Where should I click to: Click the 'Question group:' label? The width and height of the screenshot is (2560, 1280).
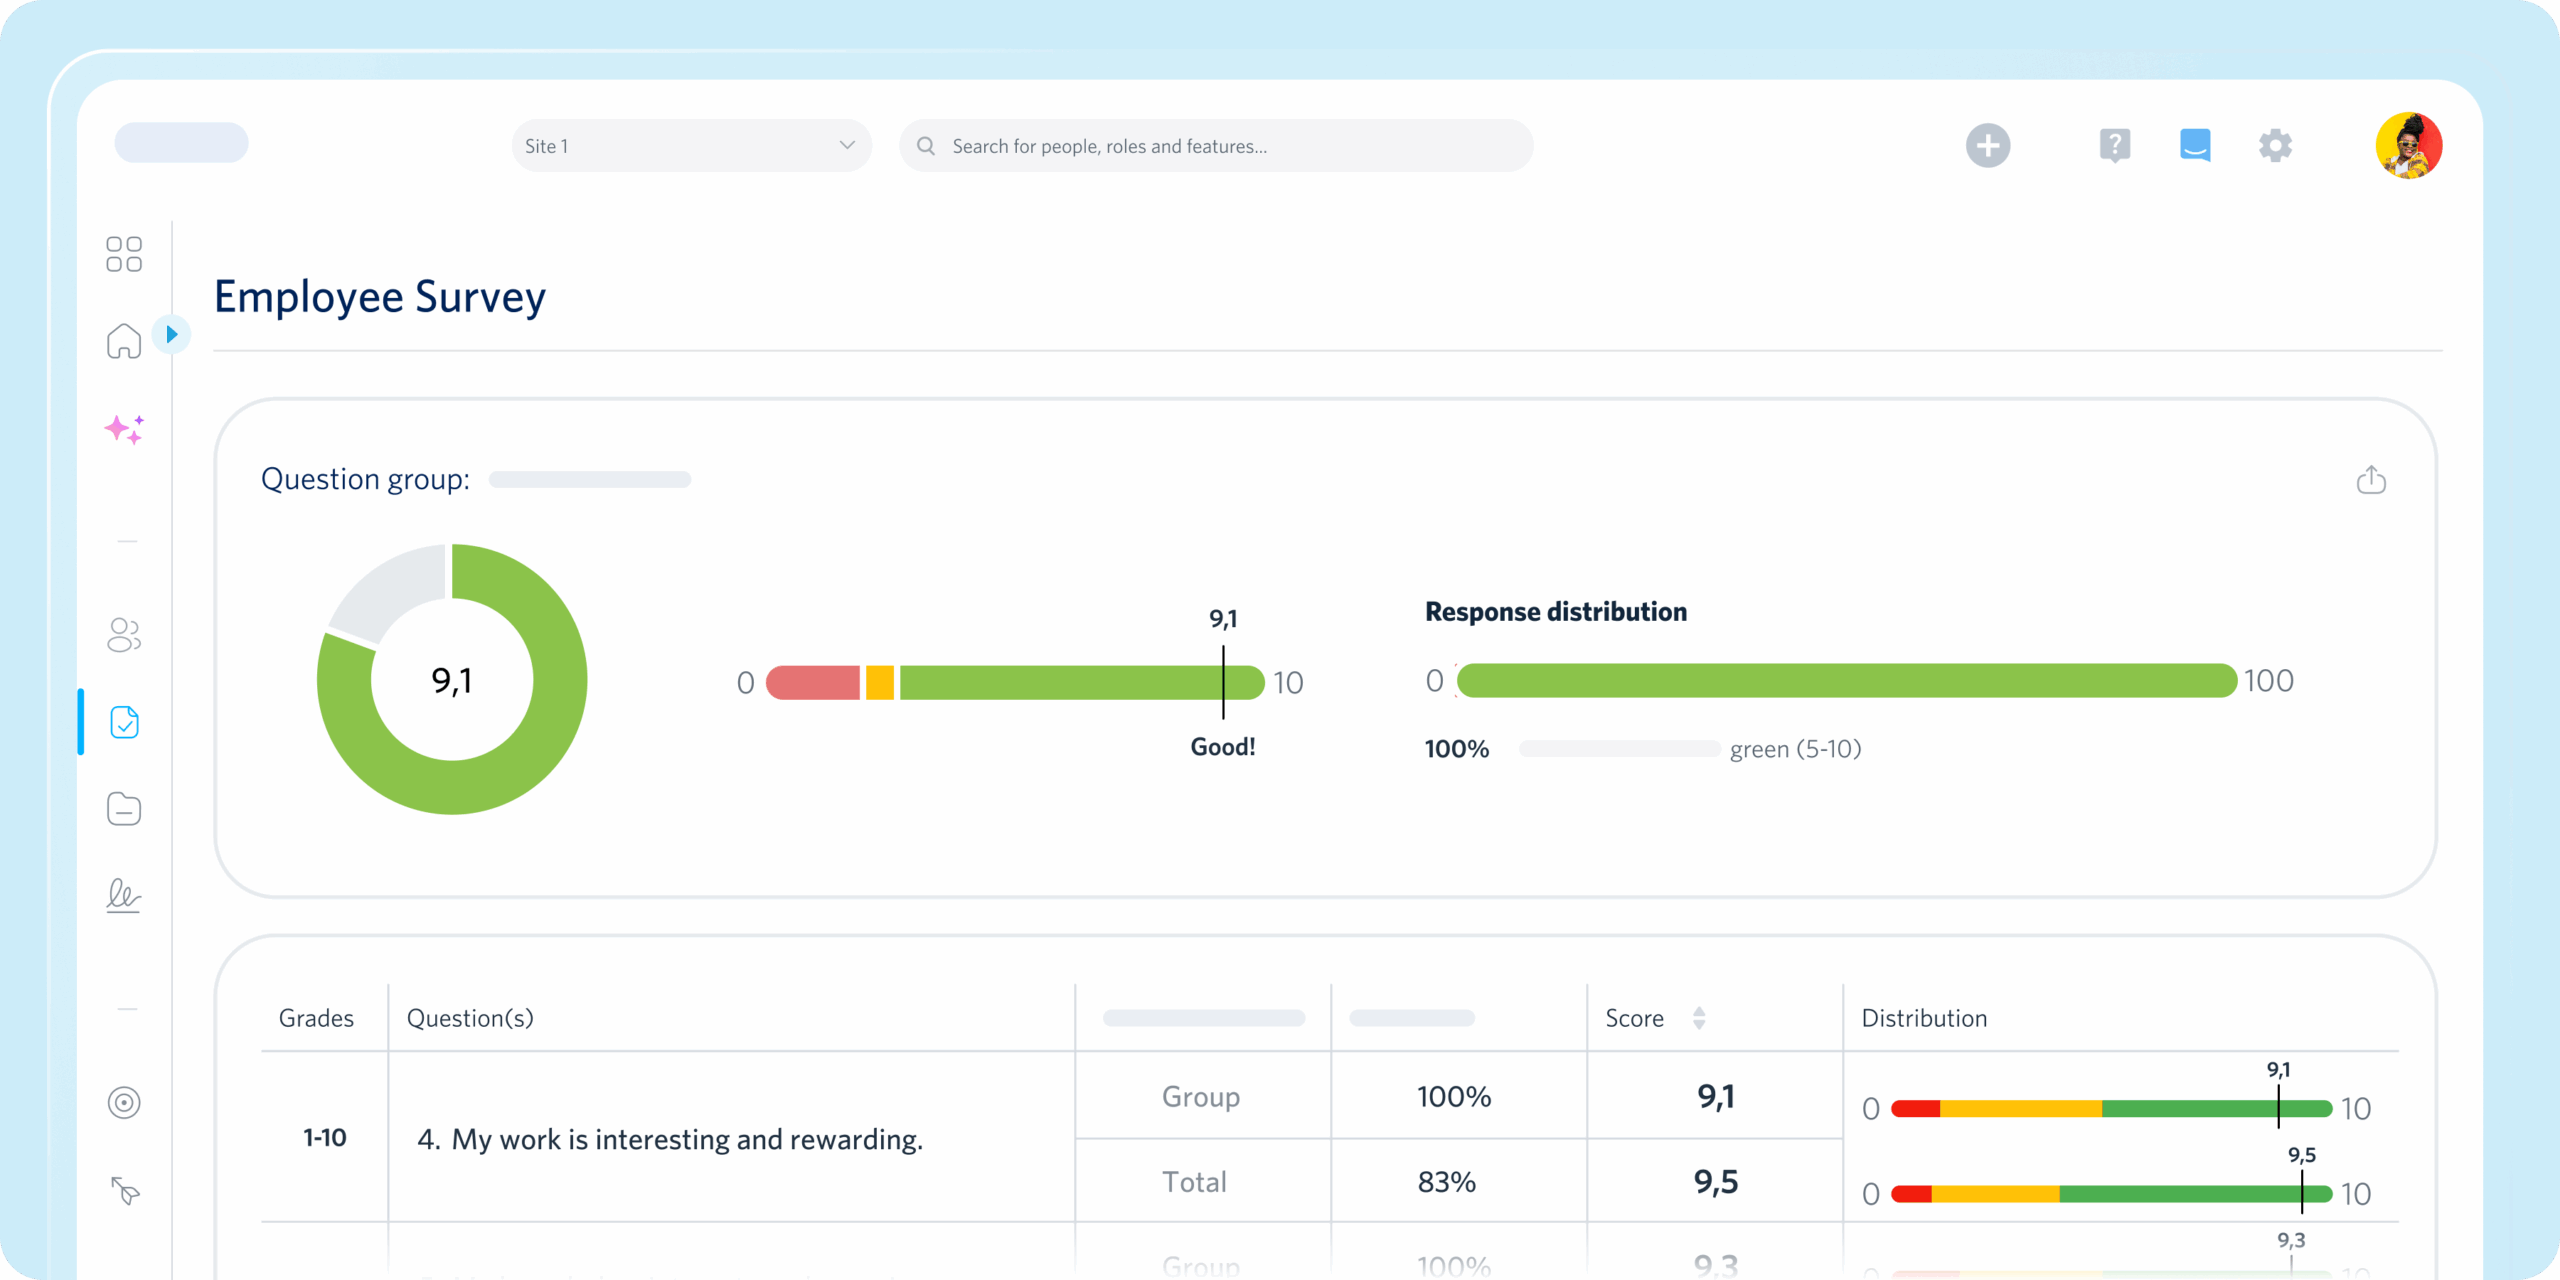pos(365,479)
